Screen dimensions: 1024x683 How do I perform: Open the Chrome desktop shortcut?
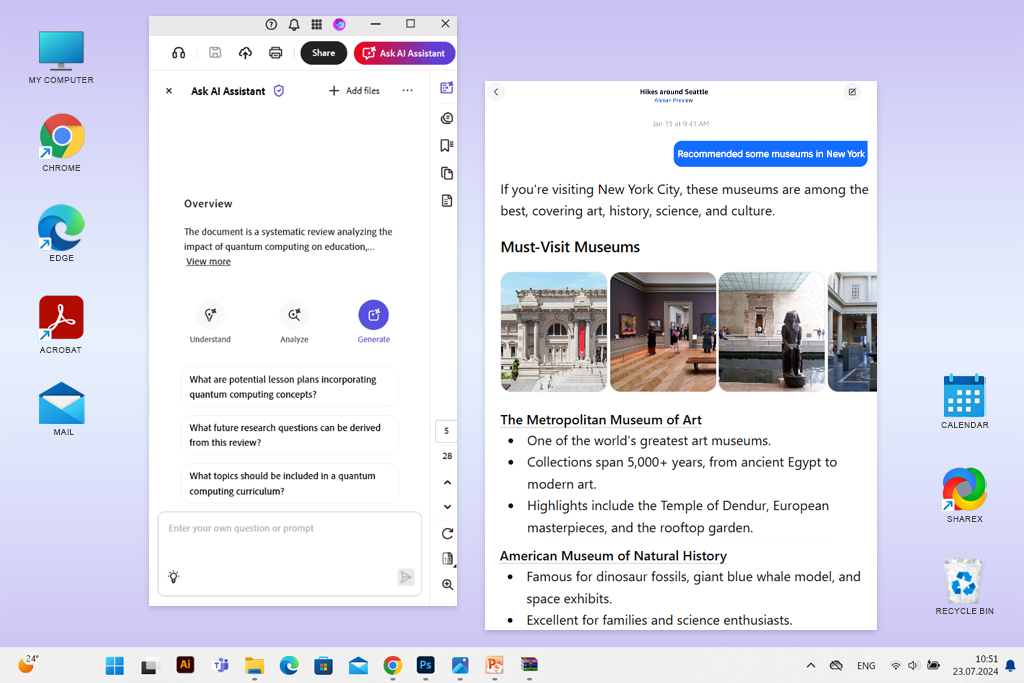[61, 143]
